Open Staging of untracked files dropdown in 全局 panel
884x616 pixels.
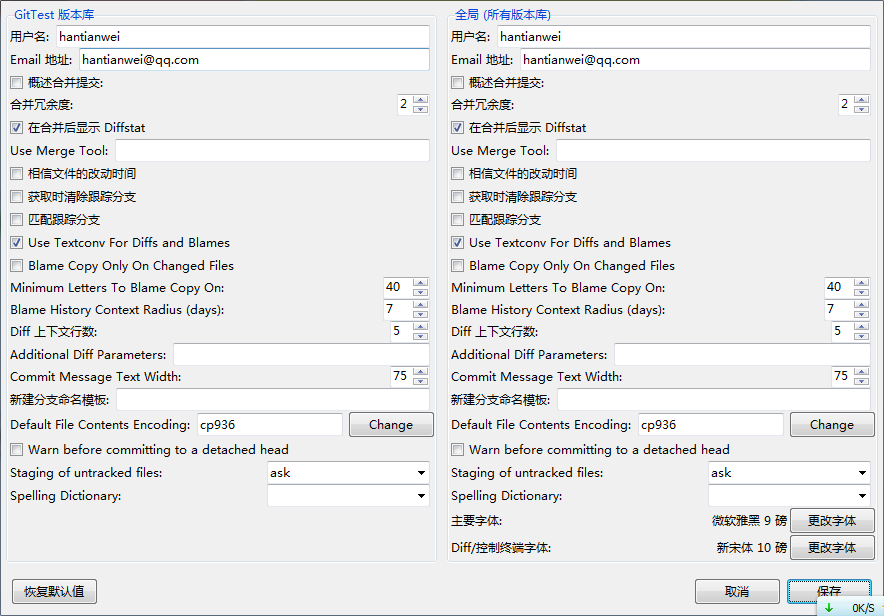(789, 473)
